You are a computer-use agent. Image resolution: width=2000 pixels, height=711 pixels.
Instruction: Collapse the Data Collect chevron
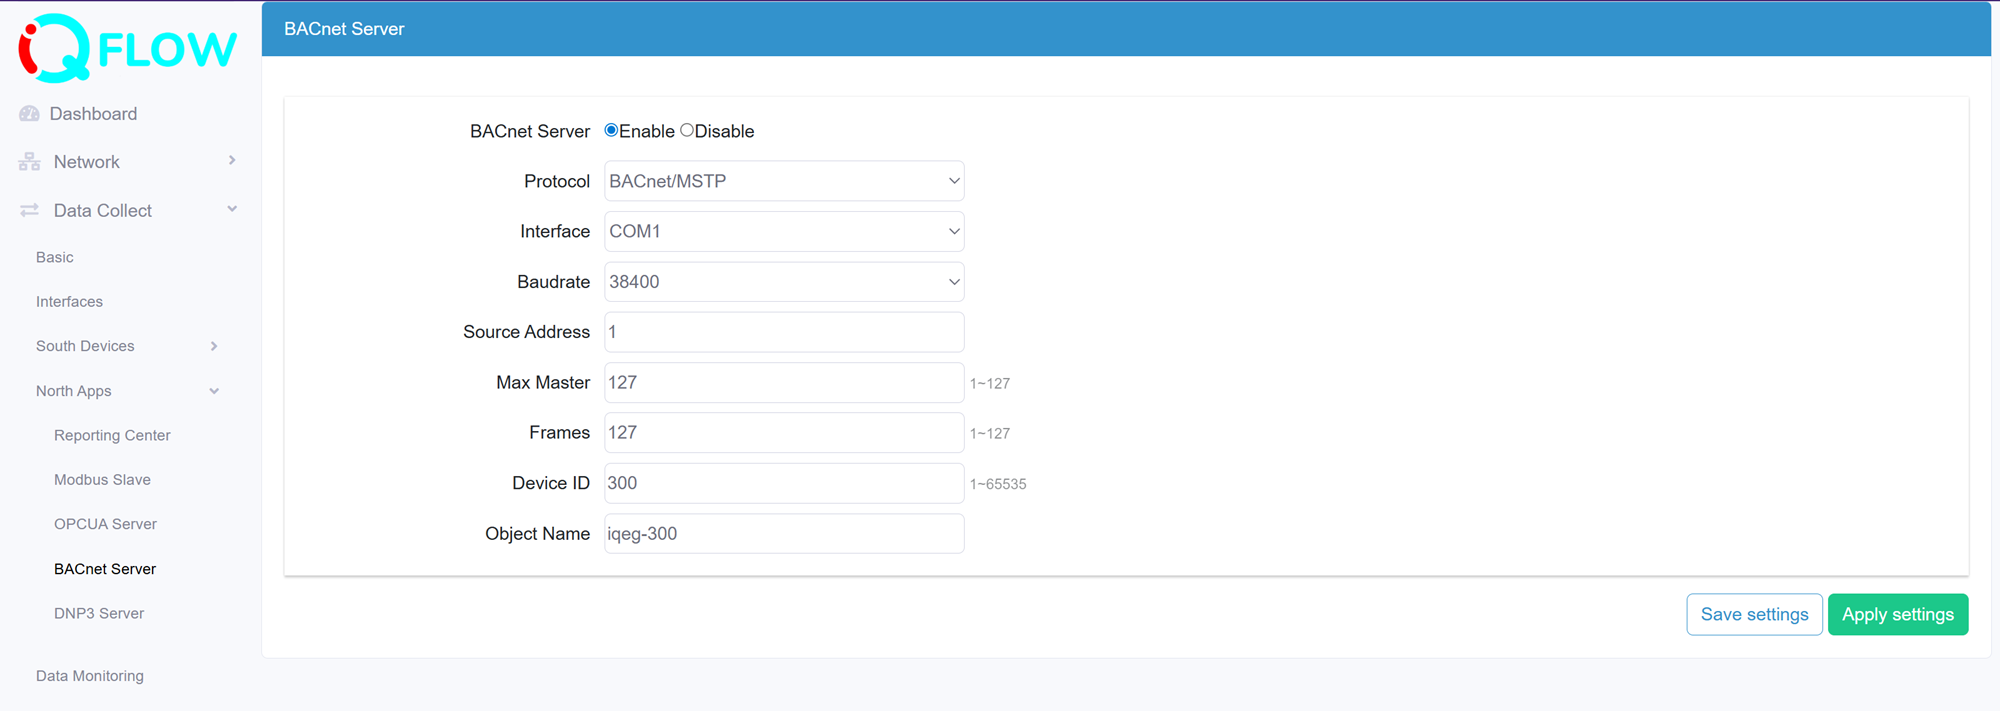click(232, 209)
